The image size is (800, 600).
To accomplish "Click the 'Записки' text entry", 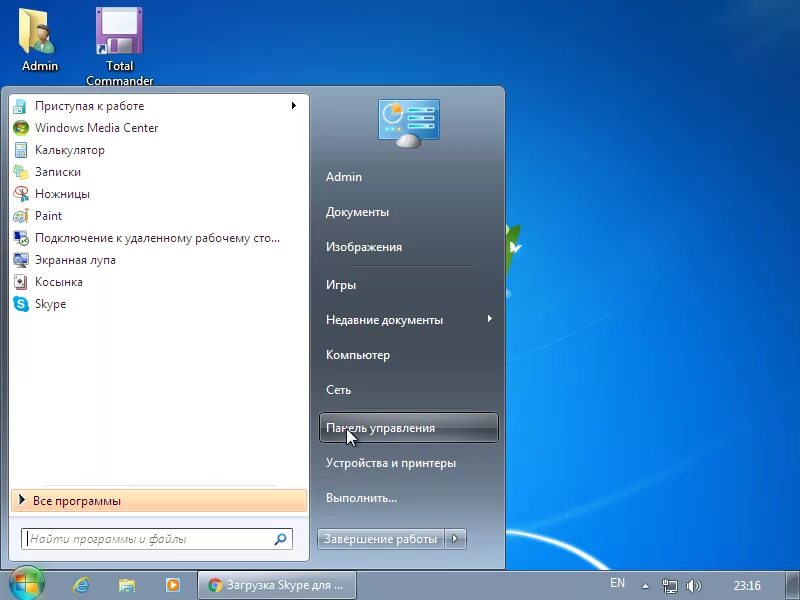I will pyautogui.click(x=58, y=172).
